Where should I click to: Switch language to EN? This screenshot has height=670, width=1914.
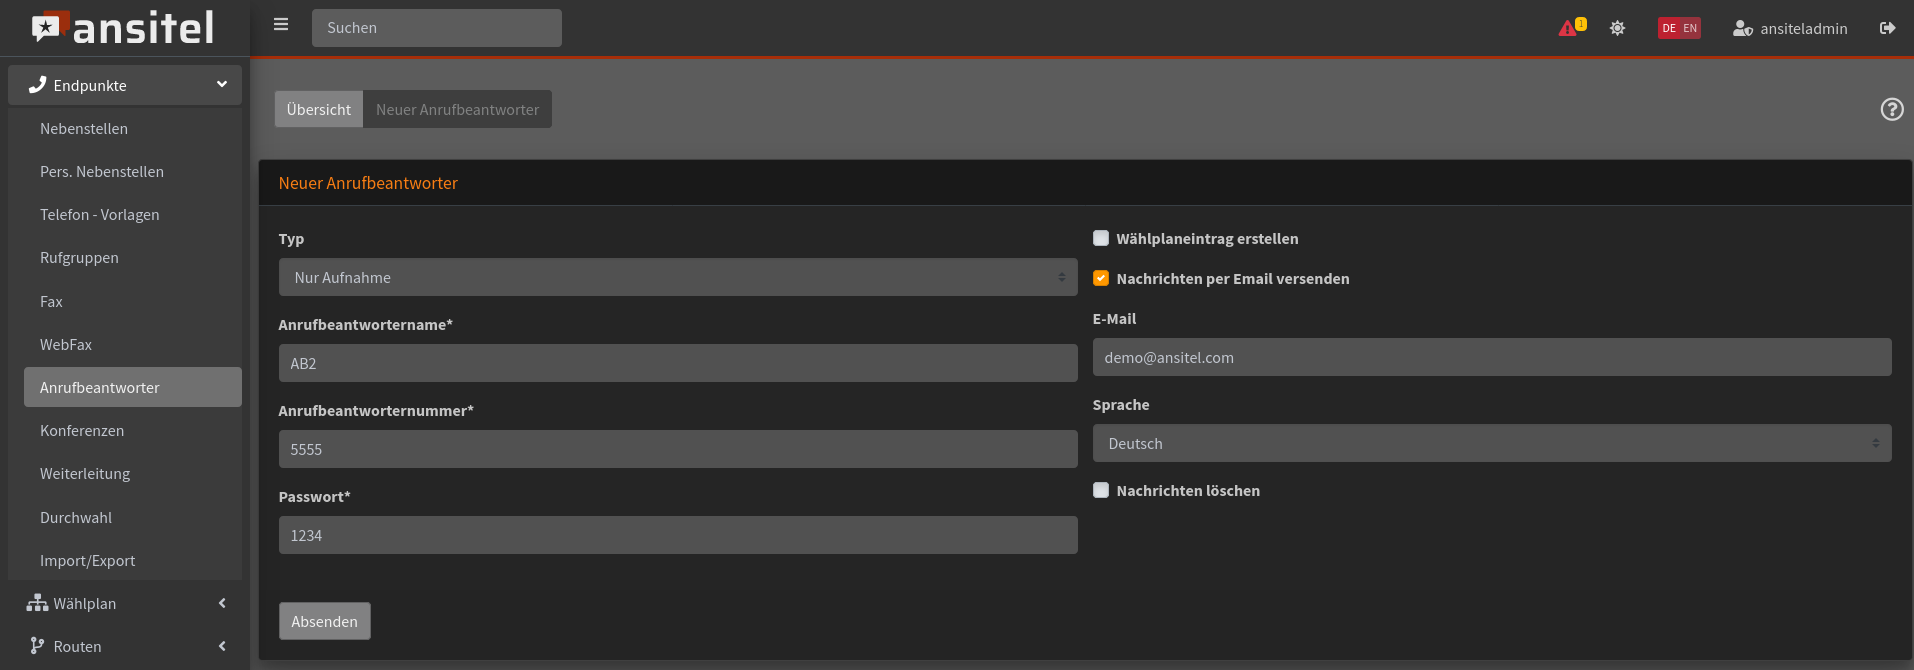1690,28
